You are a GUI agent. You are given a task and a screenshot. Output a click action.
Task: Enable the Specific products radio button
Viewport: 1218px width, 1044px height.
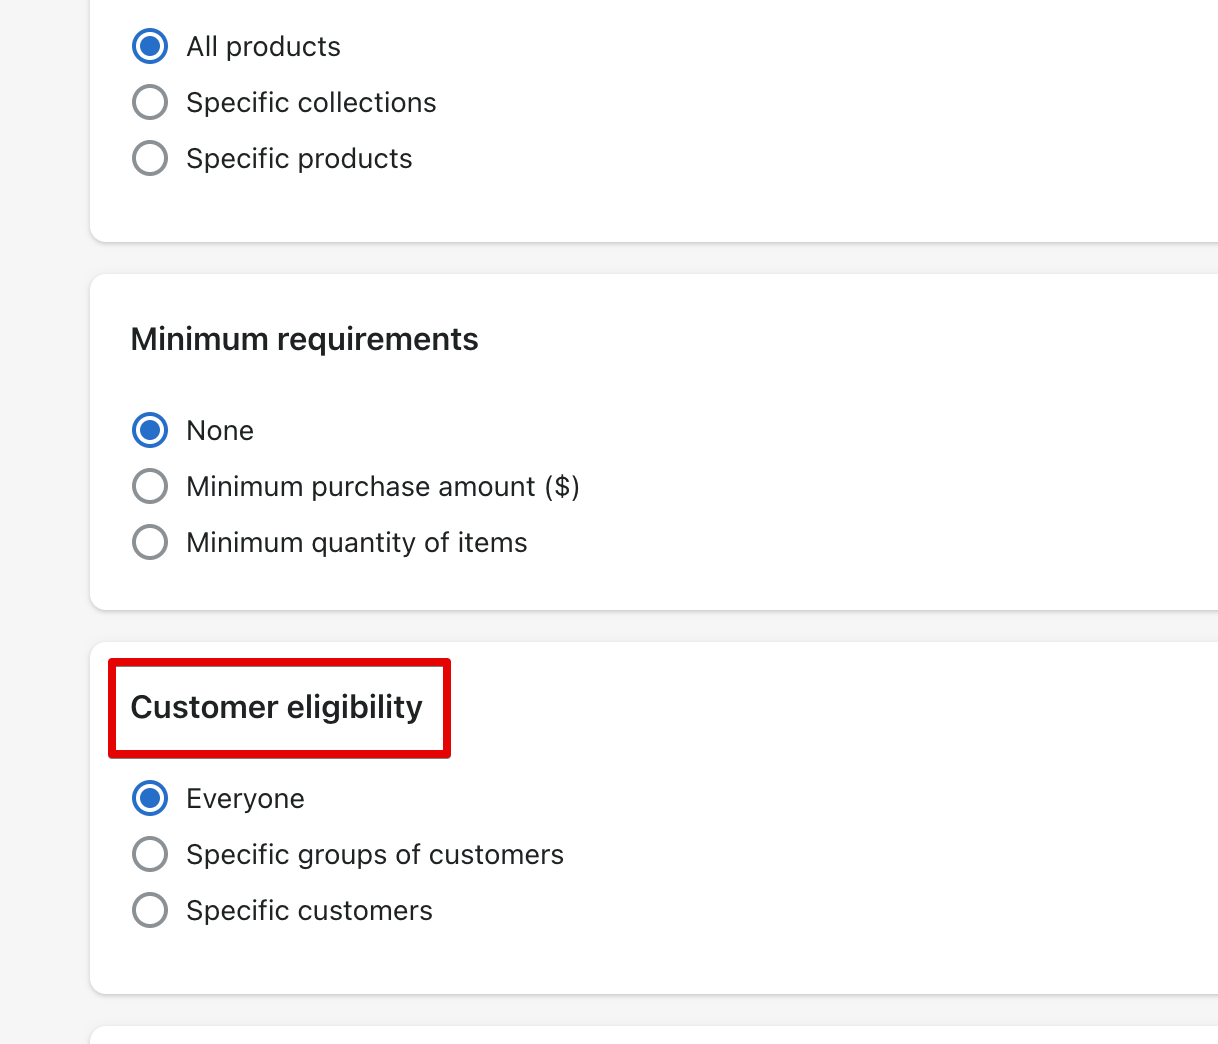tap(150, 158)
